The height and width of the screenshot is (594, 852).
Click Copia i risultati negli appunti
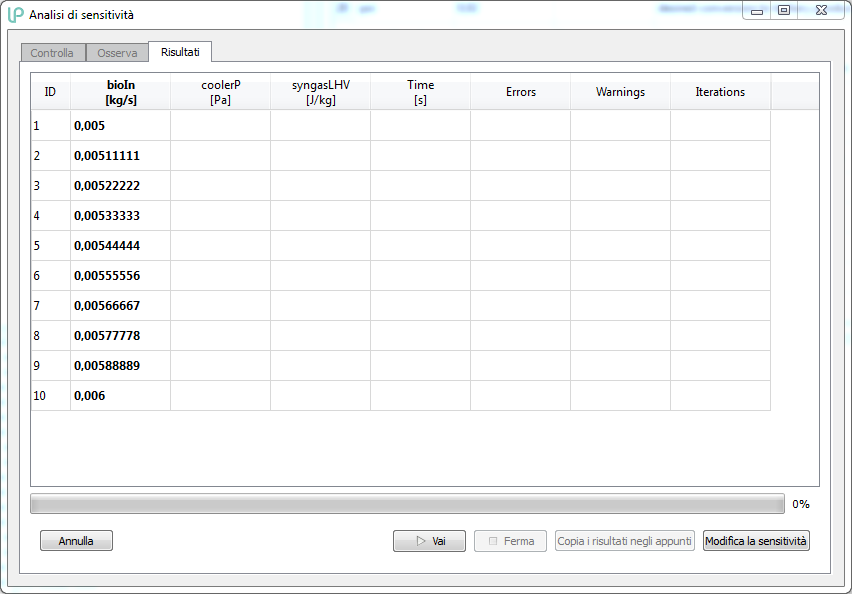pos(624,541)
